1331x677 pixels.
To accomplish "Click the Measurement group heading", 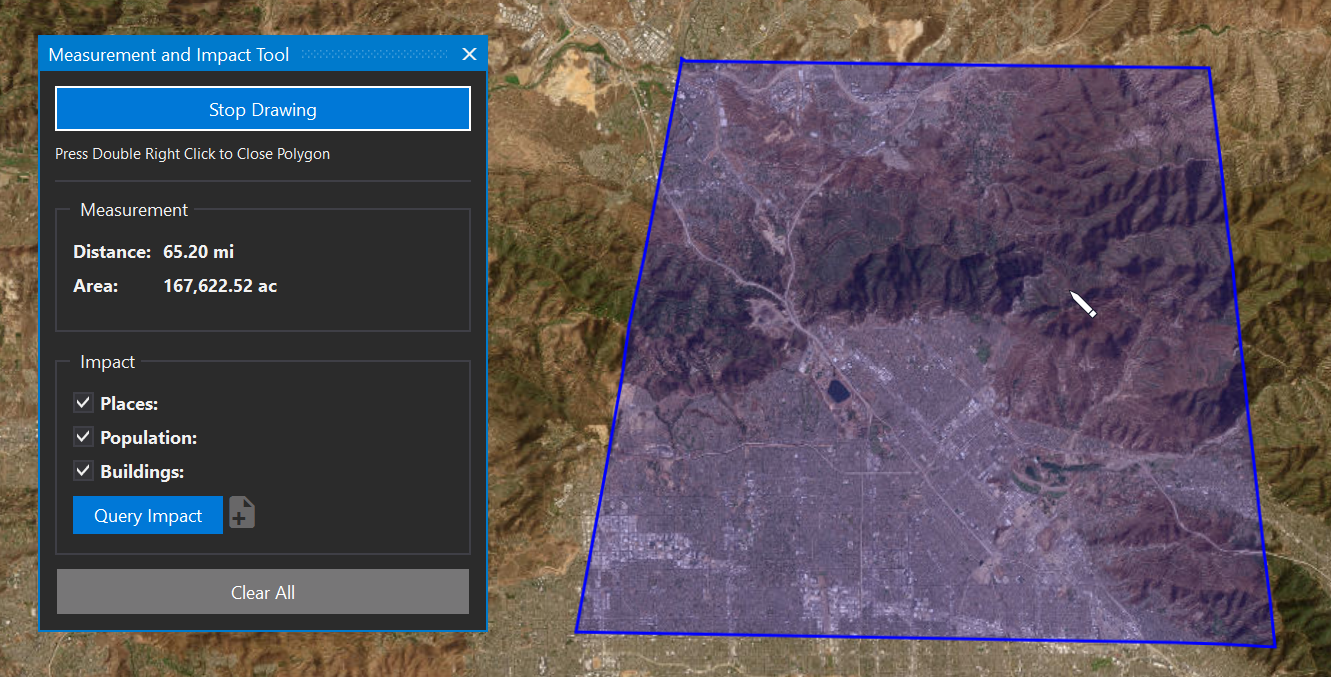I will pos(134,210).
